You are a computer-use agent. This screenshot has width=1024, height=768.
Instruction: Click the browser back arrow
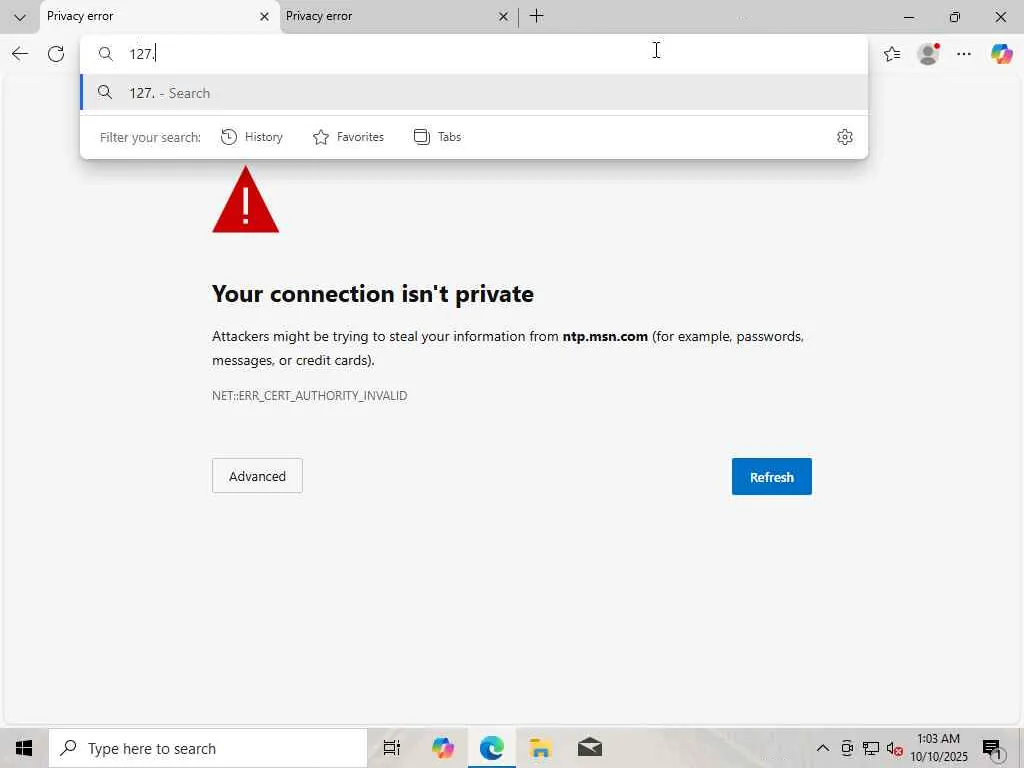coord(20,54)
